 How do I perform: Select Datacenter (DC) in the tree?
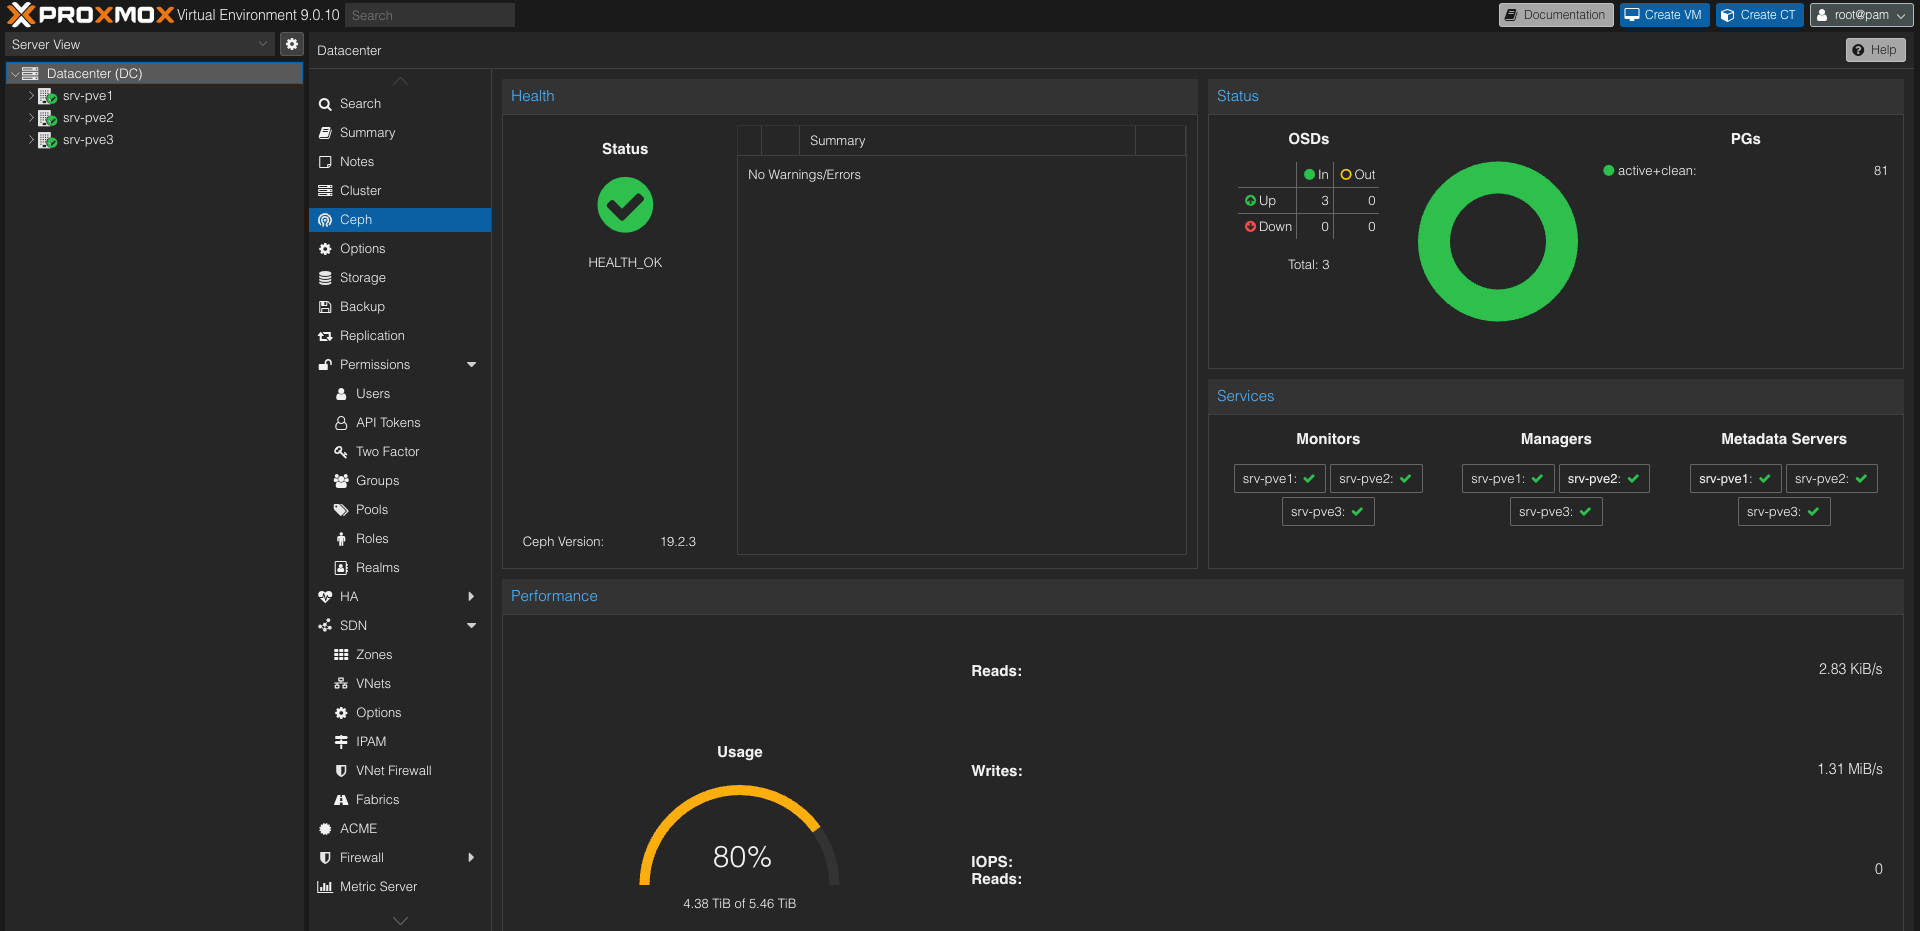click(93, 73)
